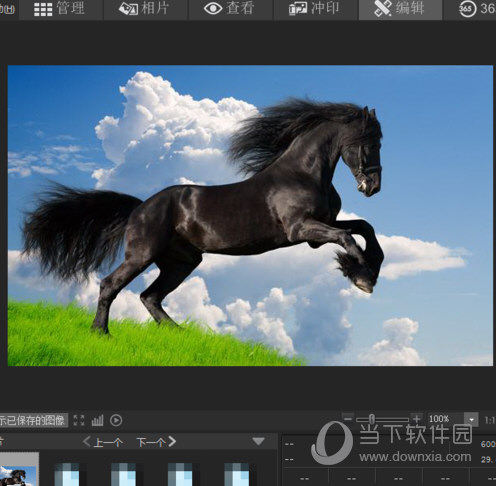Switch to the 查看 (View) mode tab
This screenshot has height=486, width=496.
230,9
